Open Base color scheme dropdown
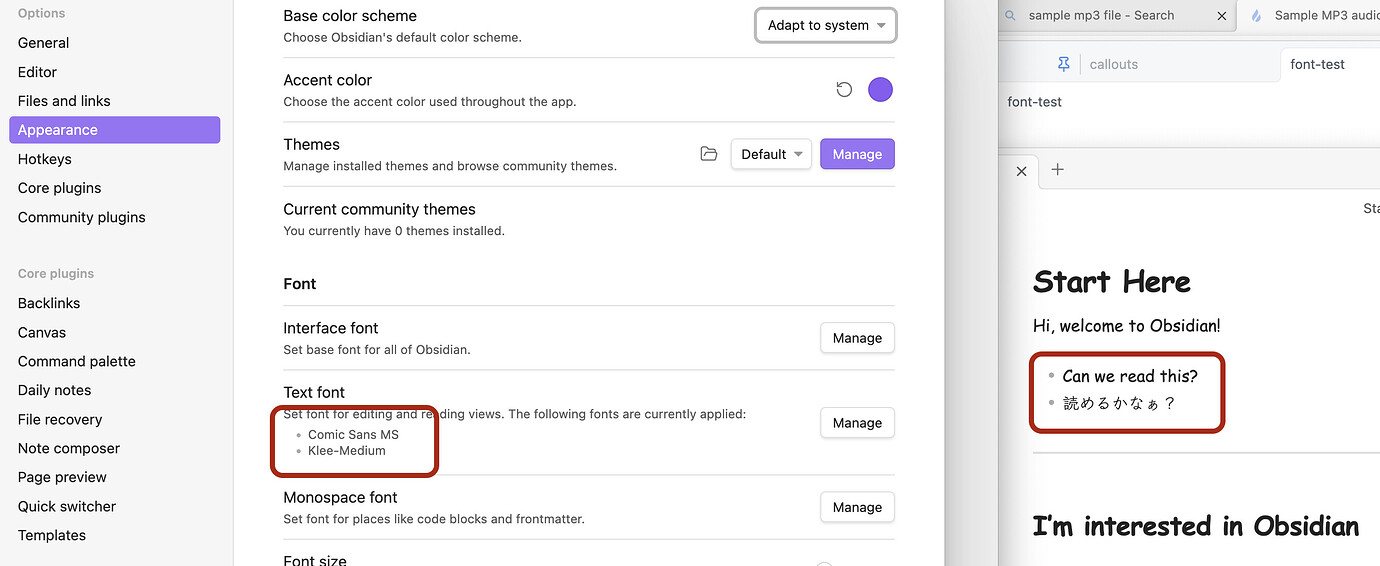The height and width of the screenshot is (566, 1380). click(826, 25)
